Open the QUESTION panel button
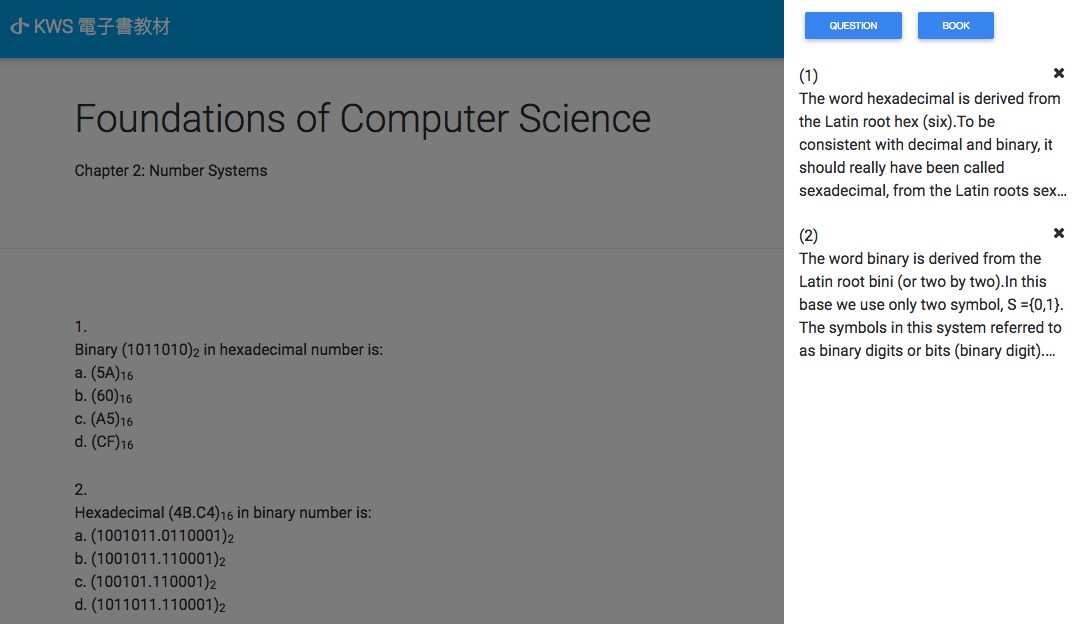The image size is (1080, 624). tap(853, 25)
